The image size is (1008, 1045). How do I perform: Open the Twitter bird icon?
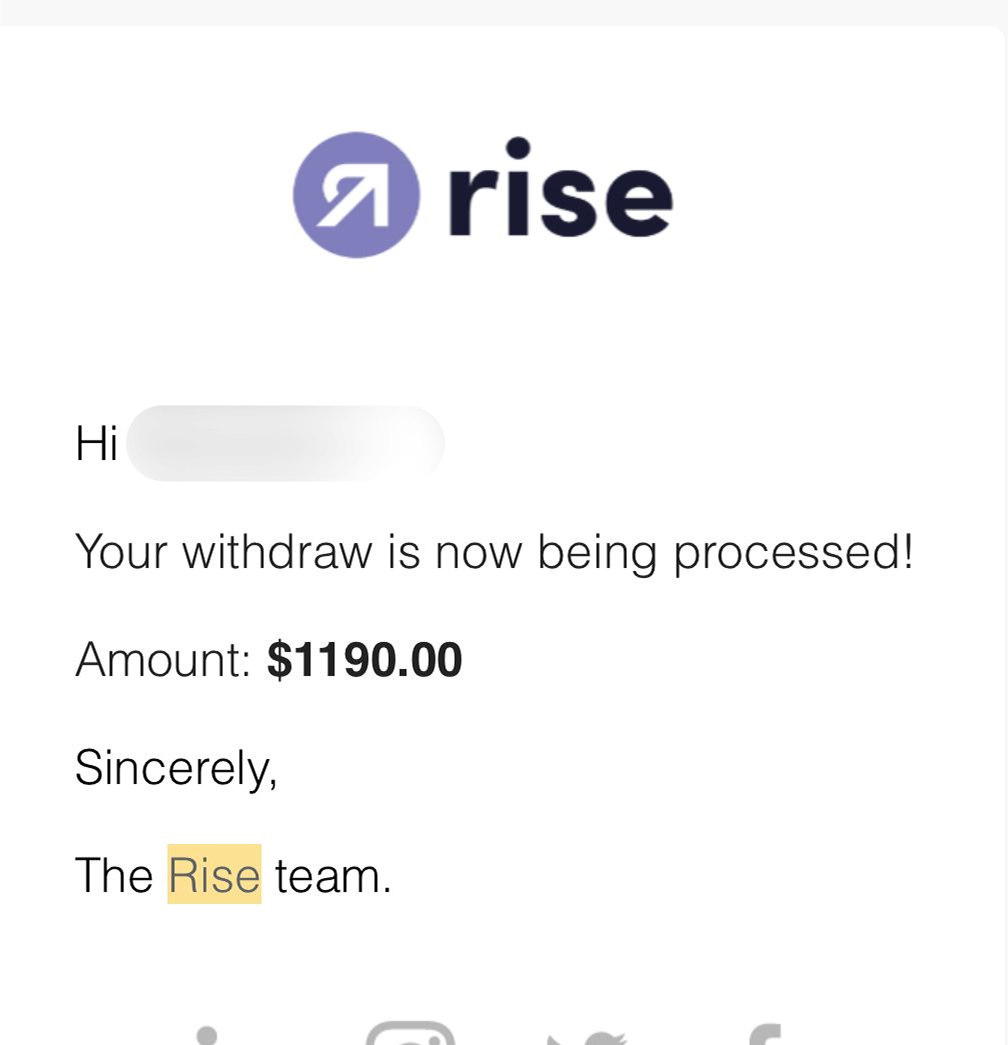586,1036
